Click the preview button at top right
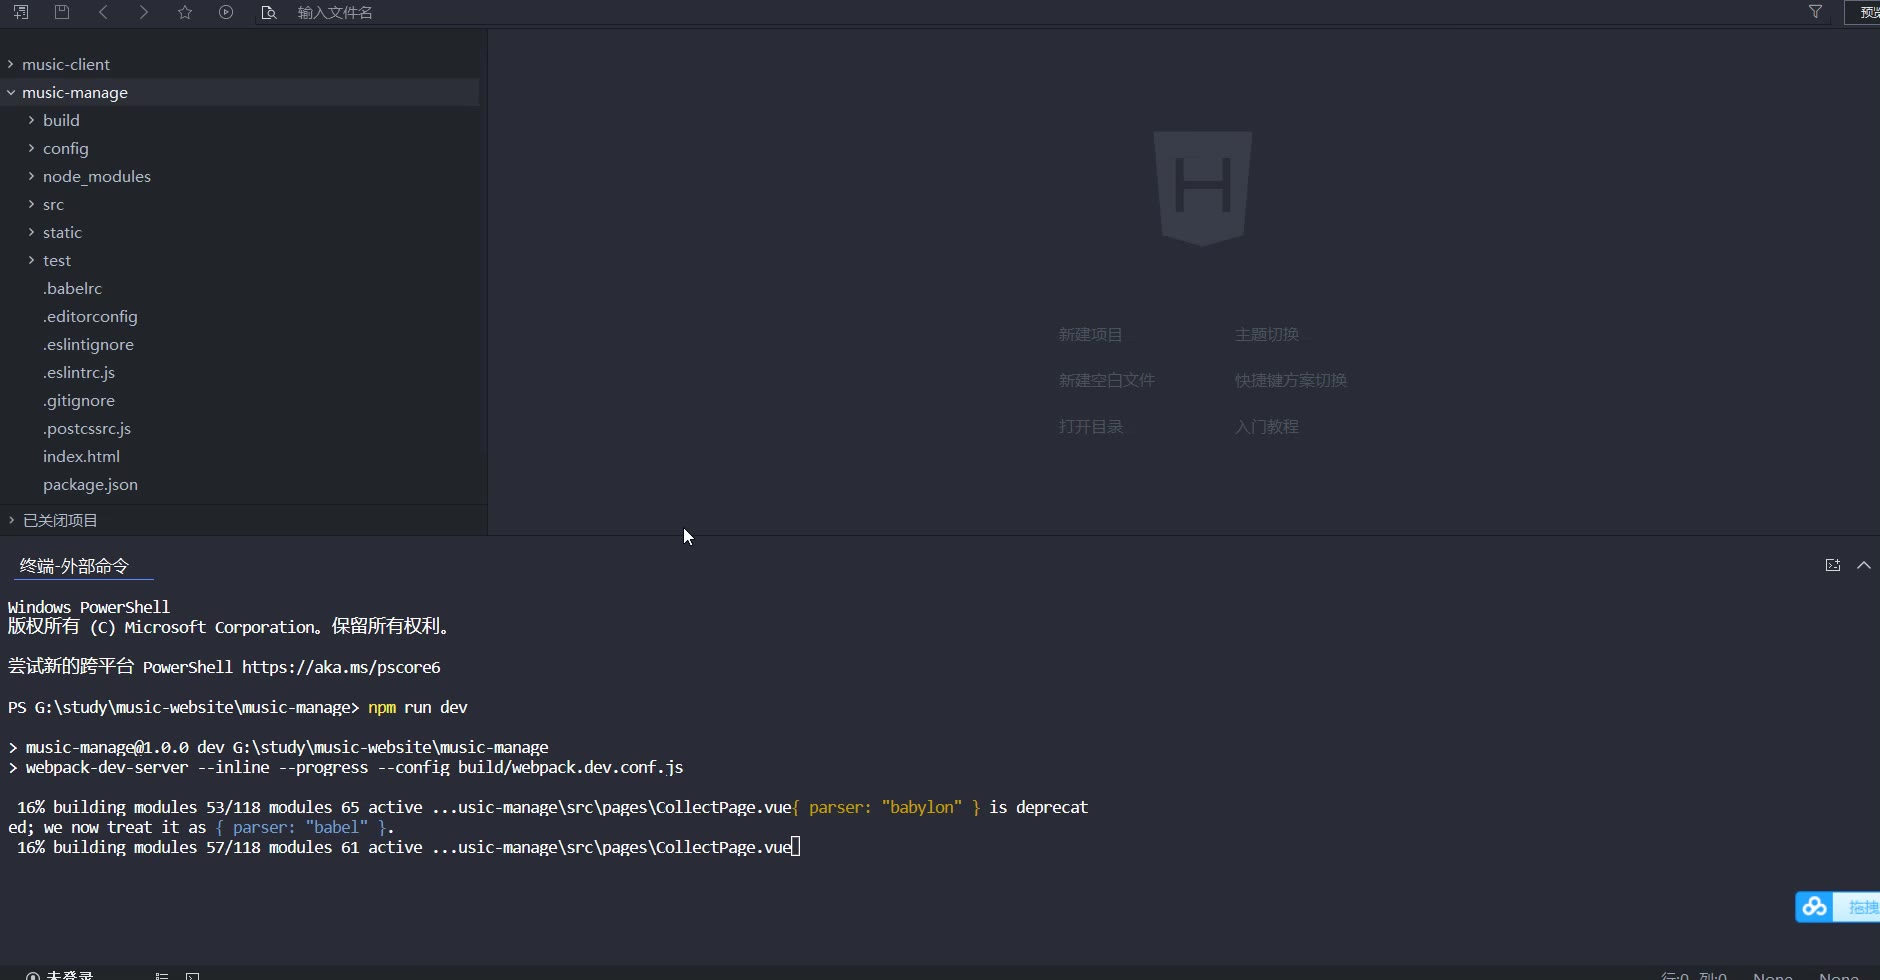Image resolution: width=1880 pixels, height=980 pixels. click(x=1864, y=12)
